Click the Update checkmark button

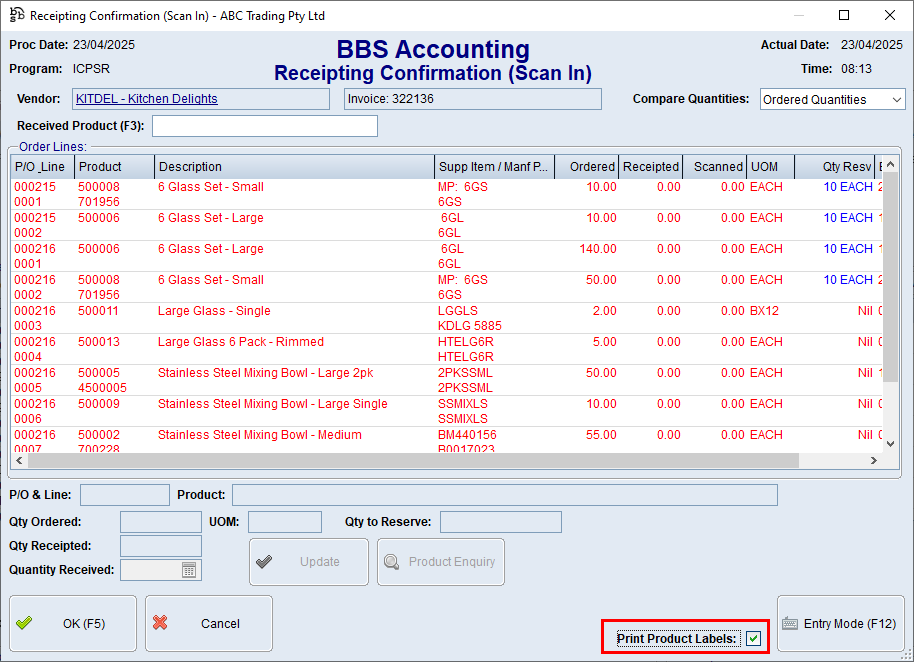click(308, 562)
